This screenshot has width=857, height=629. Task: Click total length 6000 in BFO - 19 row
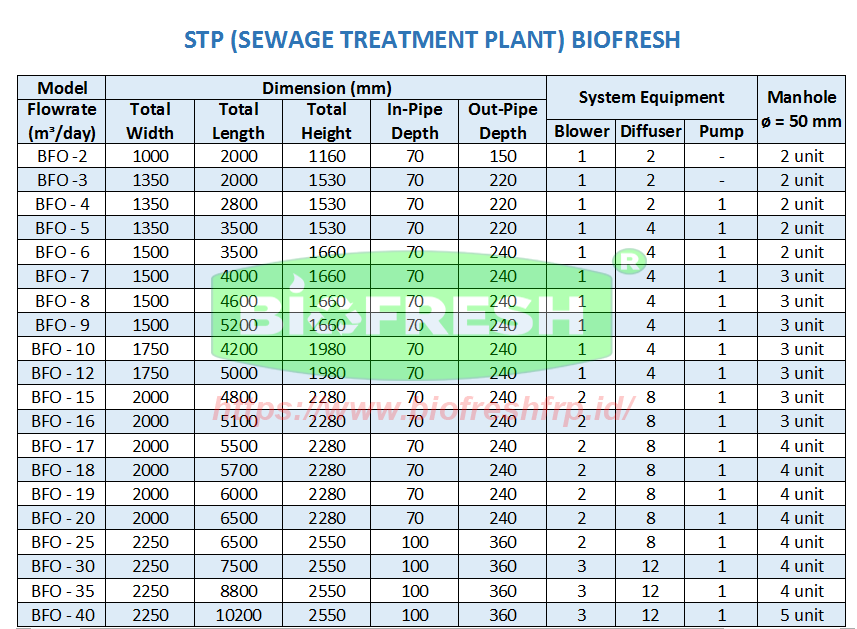(x=238, y=494)
